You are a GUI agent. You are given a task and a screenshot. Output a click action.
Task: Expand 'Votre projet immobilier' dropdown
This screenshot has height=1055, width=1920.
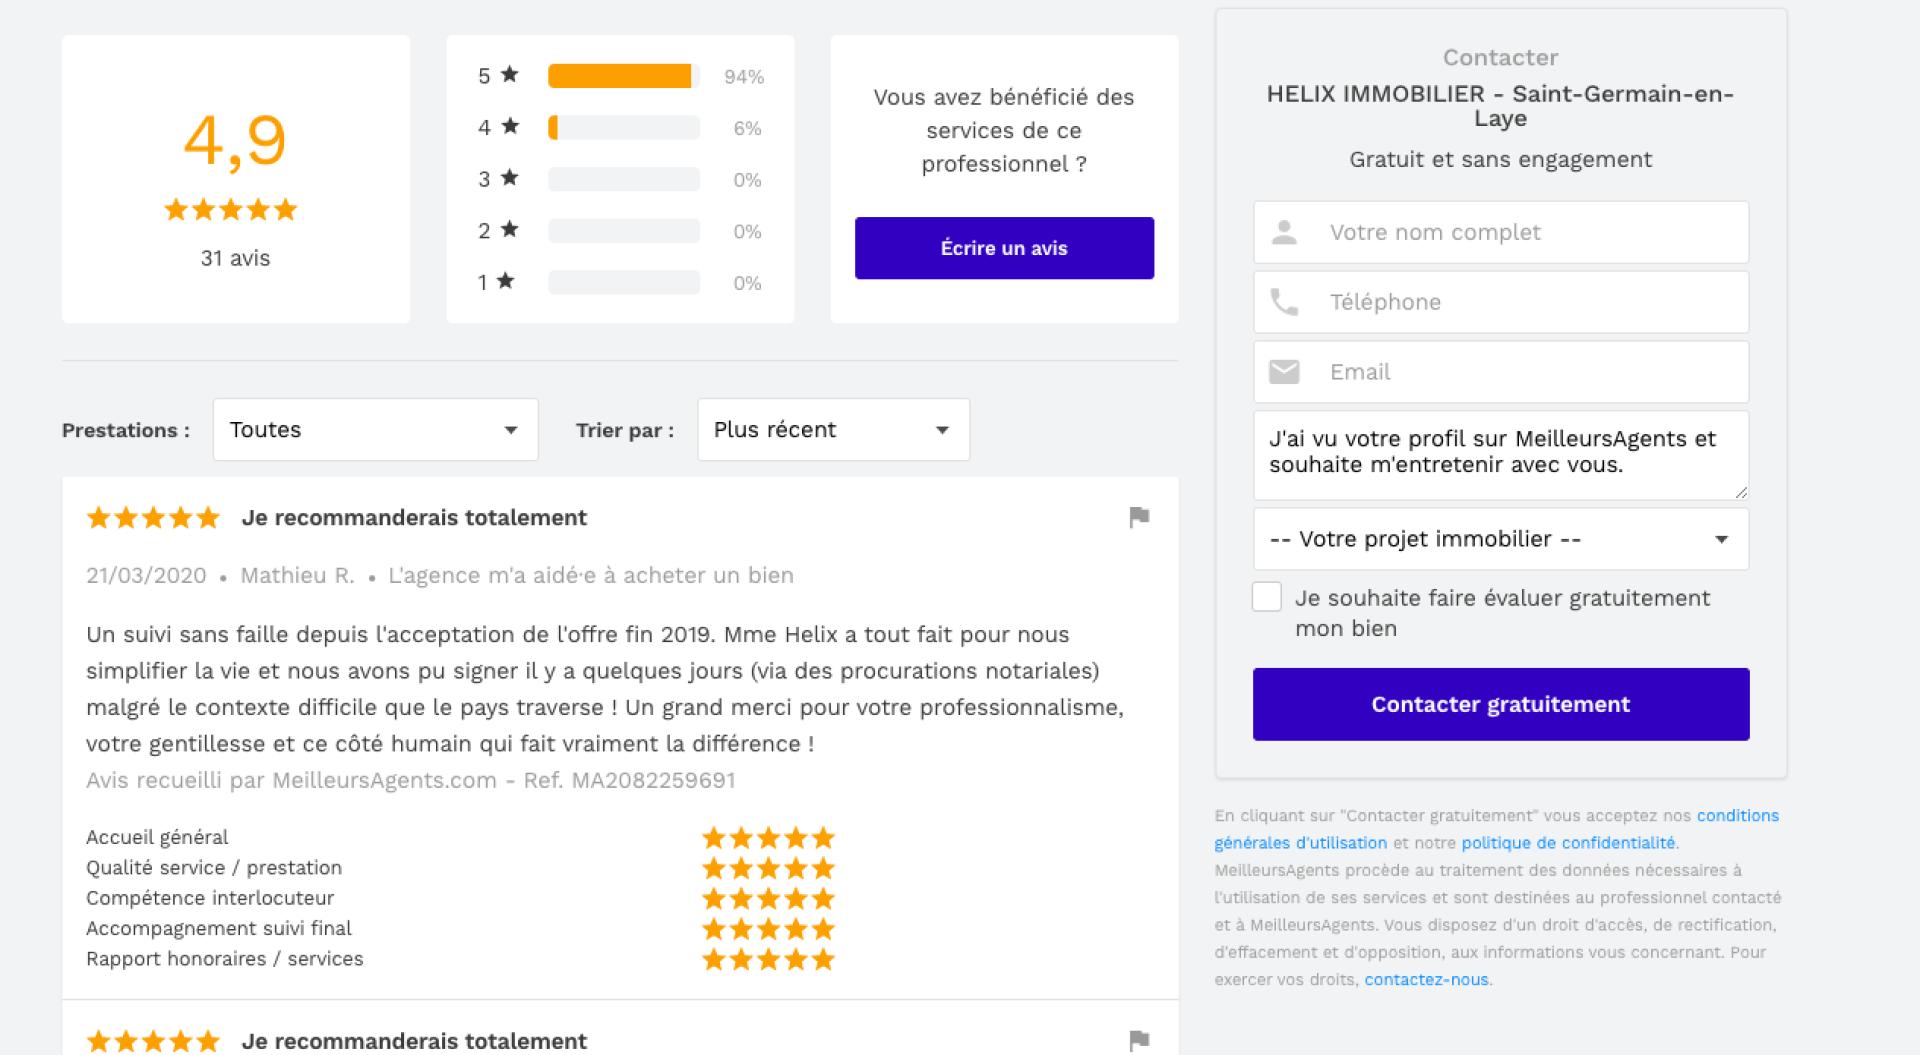tap(1500, 539)
